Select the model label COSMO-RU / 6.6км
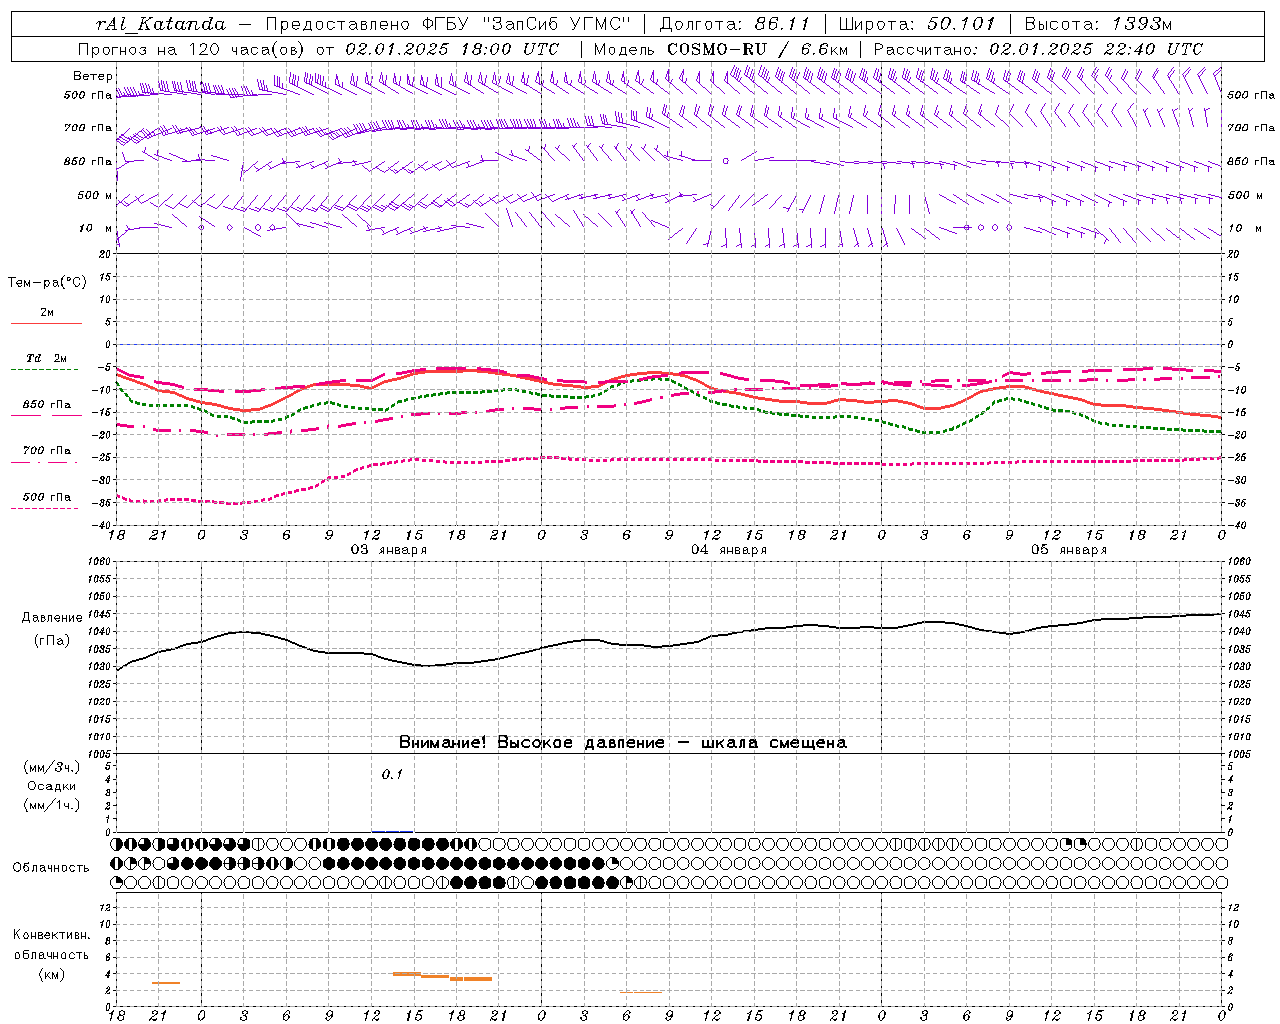Screen dimensions: 1280x1024 coord(757,49)
